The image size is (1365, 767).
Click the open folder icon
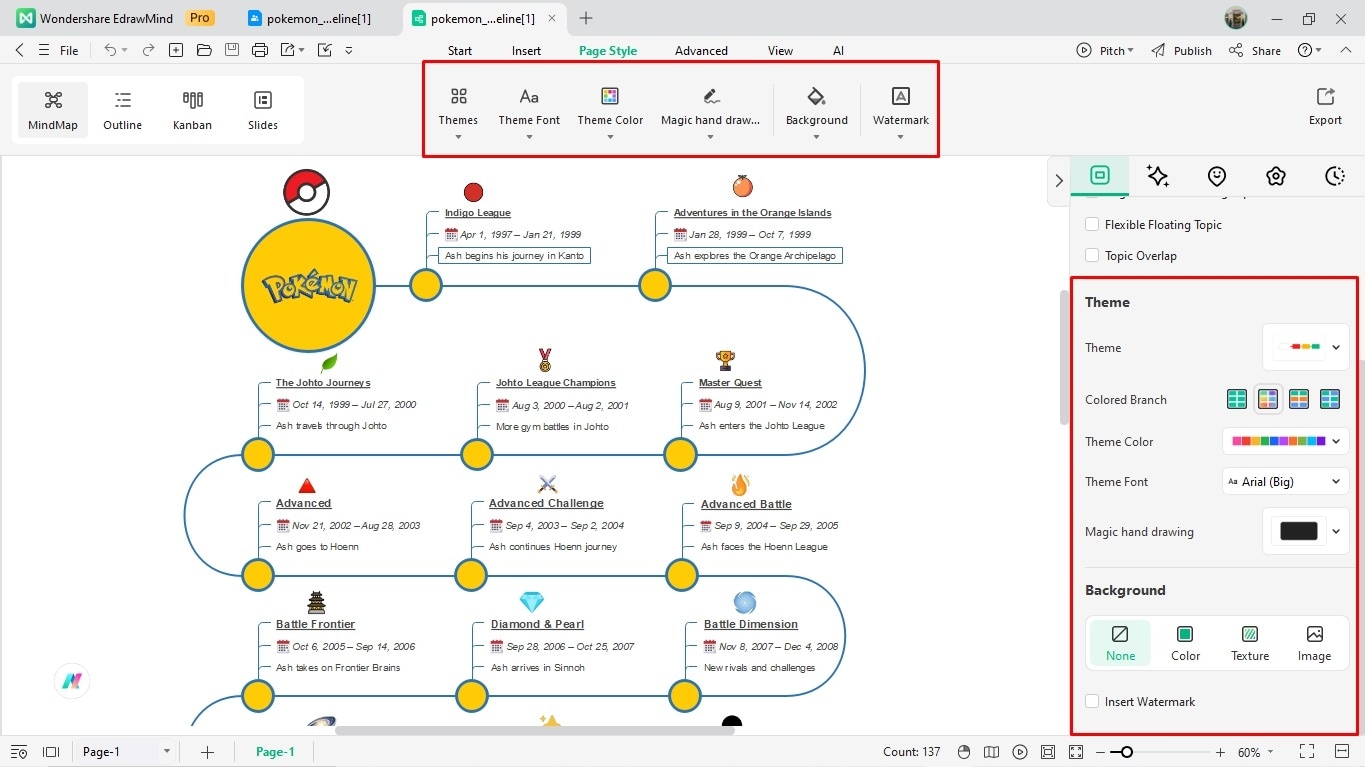click(x=204, y=50)
